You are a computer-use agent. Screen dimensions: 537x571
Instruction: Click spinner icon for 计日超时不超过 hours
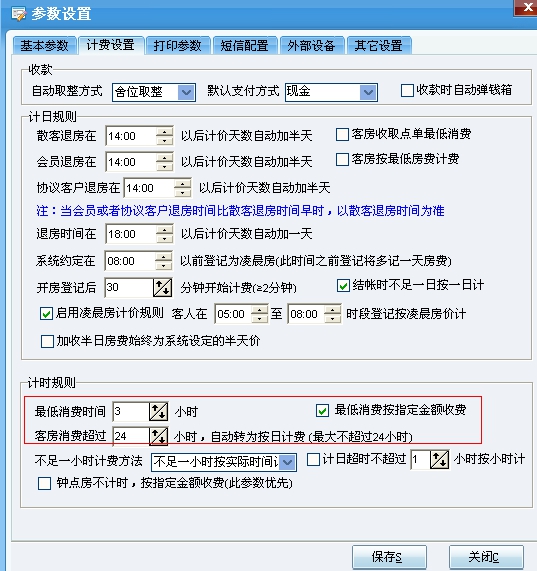(439, 460)
